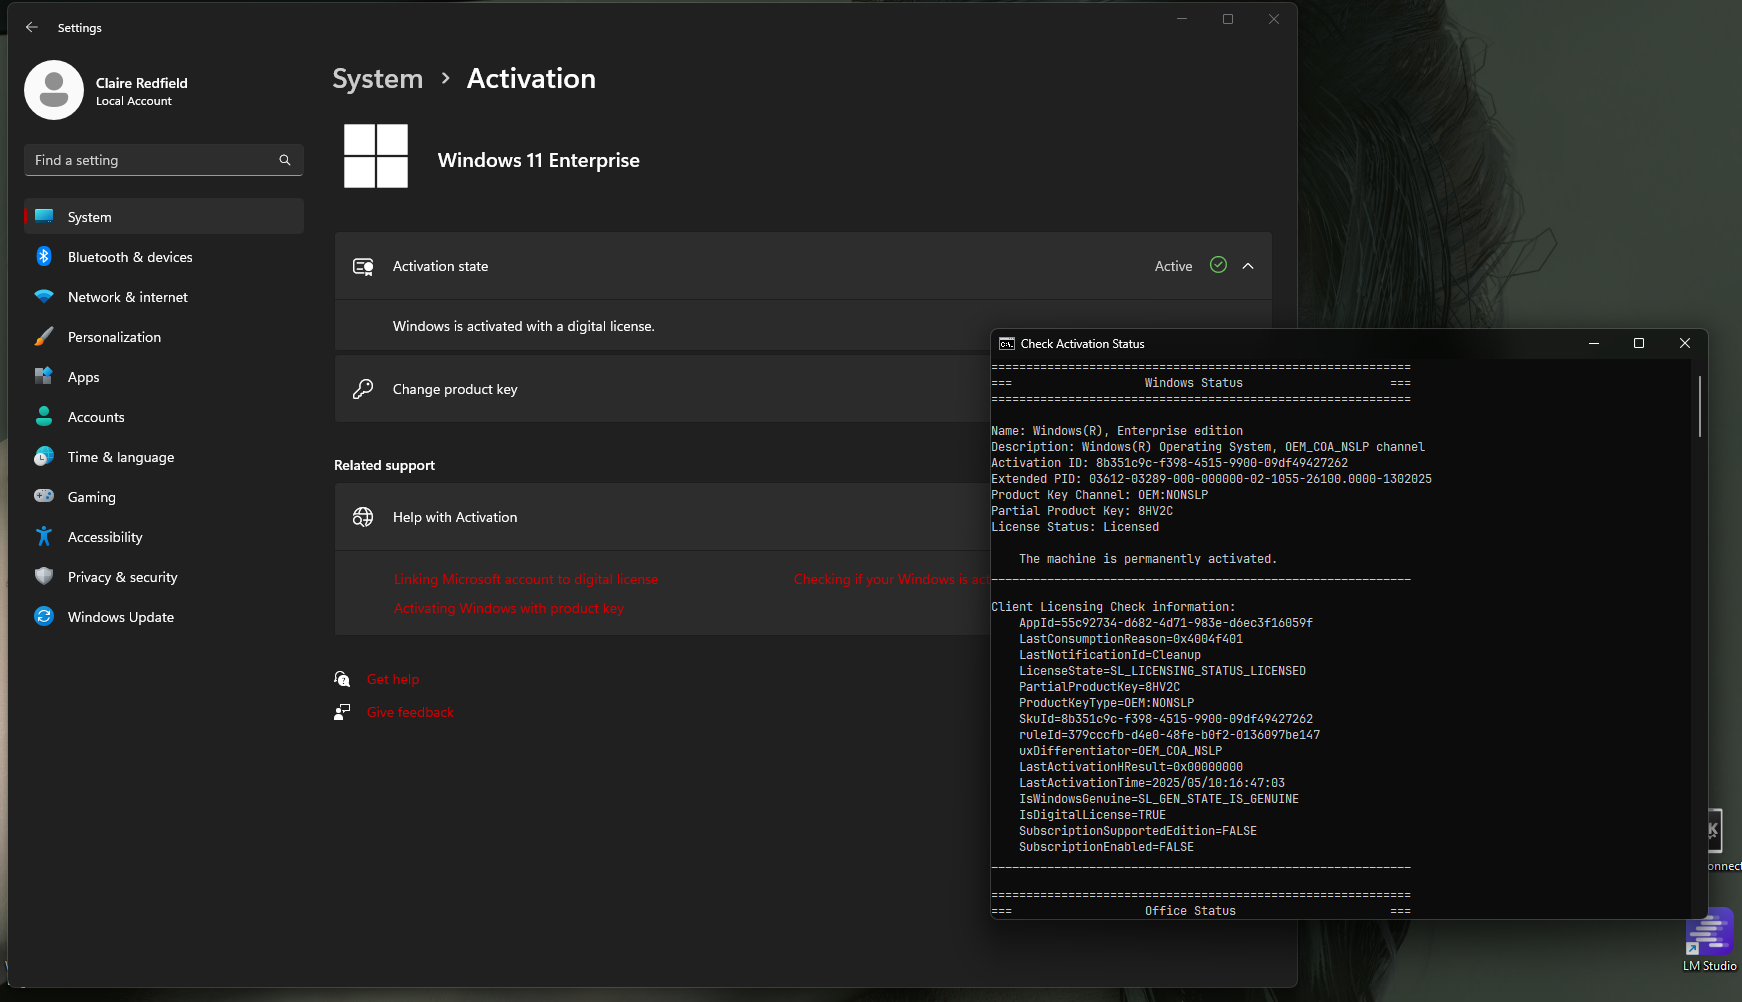Open Activating Windows with product key link

tap(508, 608)
